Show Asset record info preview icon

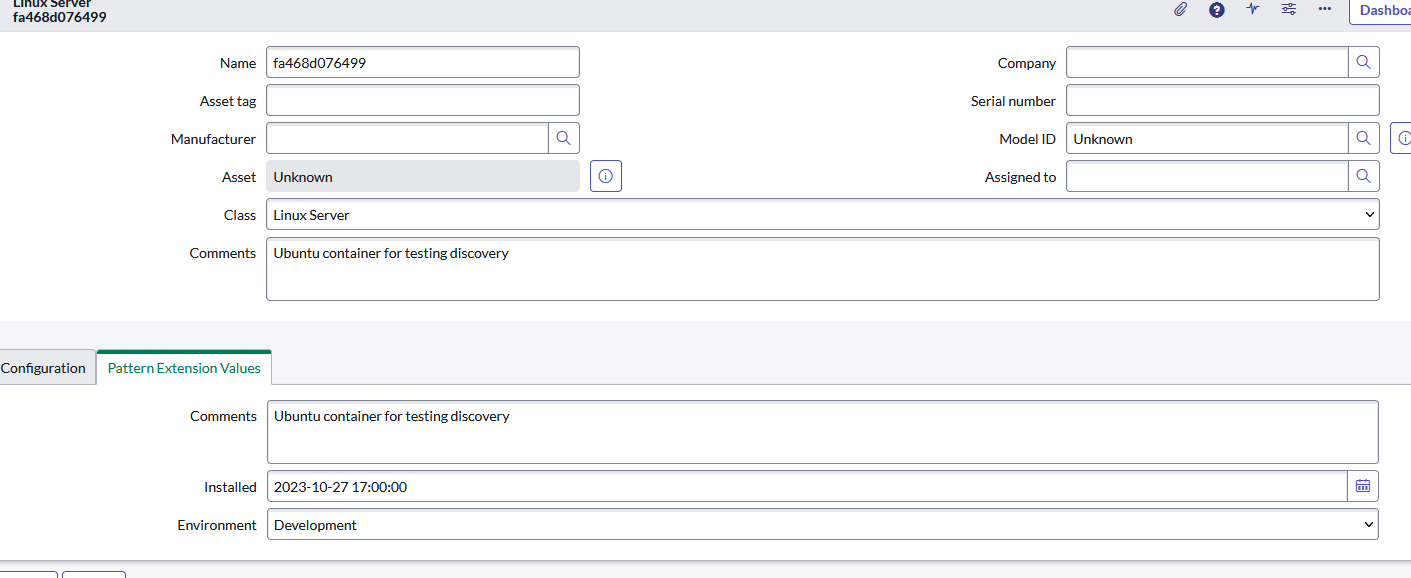click(x=605, y=176)
